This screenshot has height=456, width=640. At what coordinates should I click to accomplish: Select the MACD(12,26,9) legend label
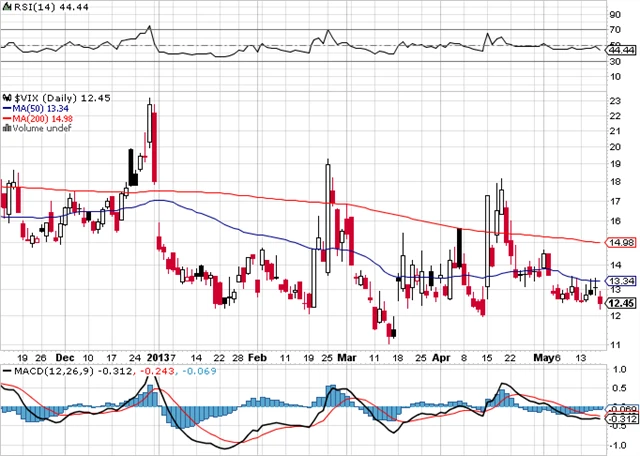[x=55, y=371]
